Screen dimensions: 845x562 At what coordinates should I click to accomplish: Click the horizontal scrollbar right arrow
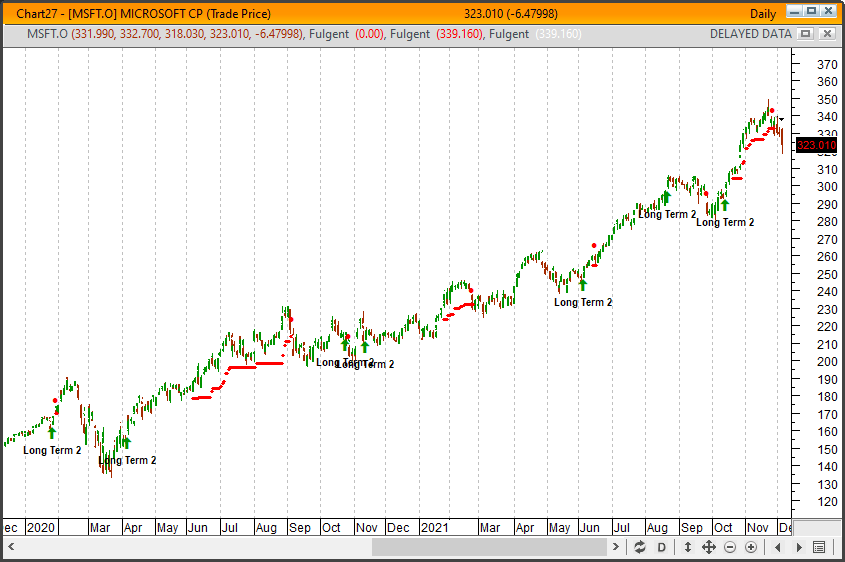tap(616, 547)
